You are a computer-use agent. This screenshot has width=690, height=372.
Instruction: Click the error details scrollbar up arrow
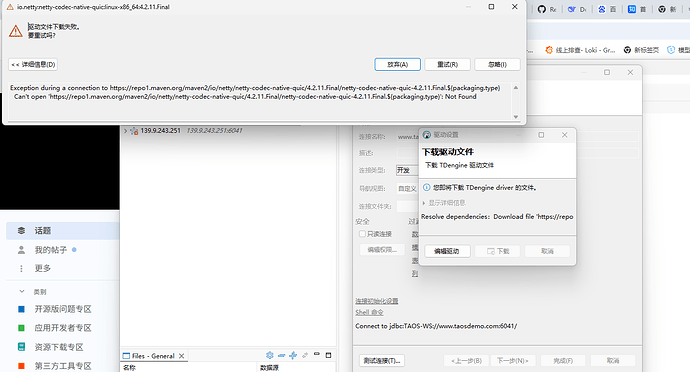pos(516,88)
